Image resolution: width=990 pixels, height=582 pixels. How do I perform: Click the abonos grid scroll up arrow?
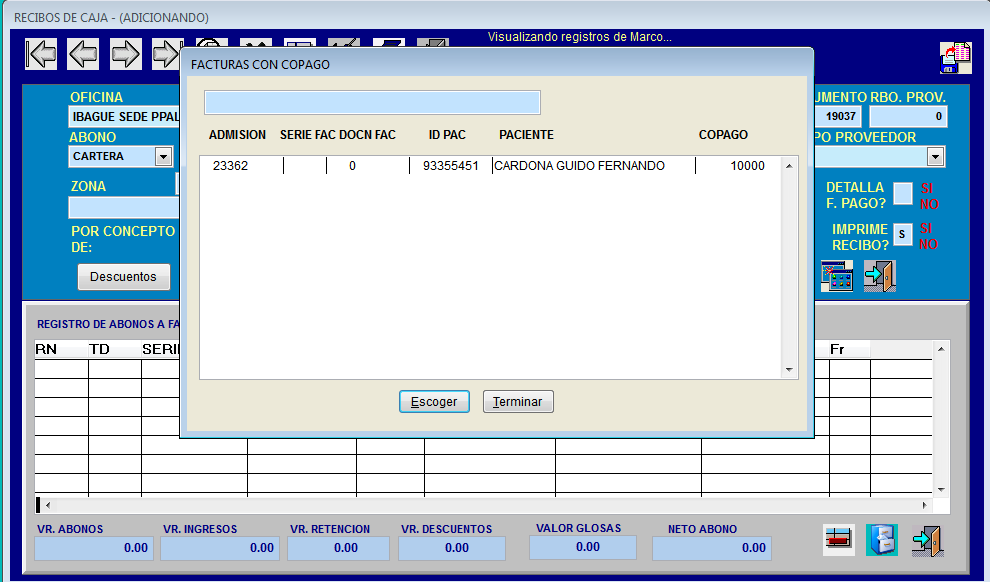point(941,349)
